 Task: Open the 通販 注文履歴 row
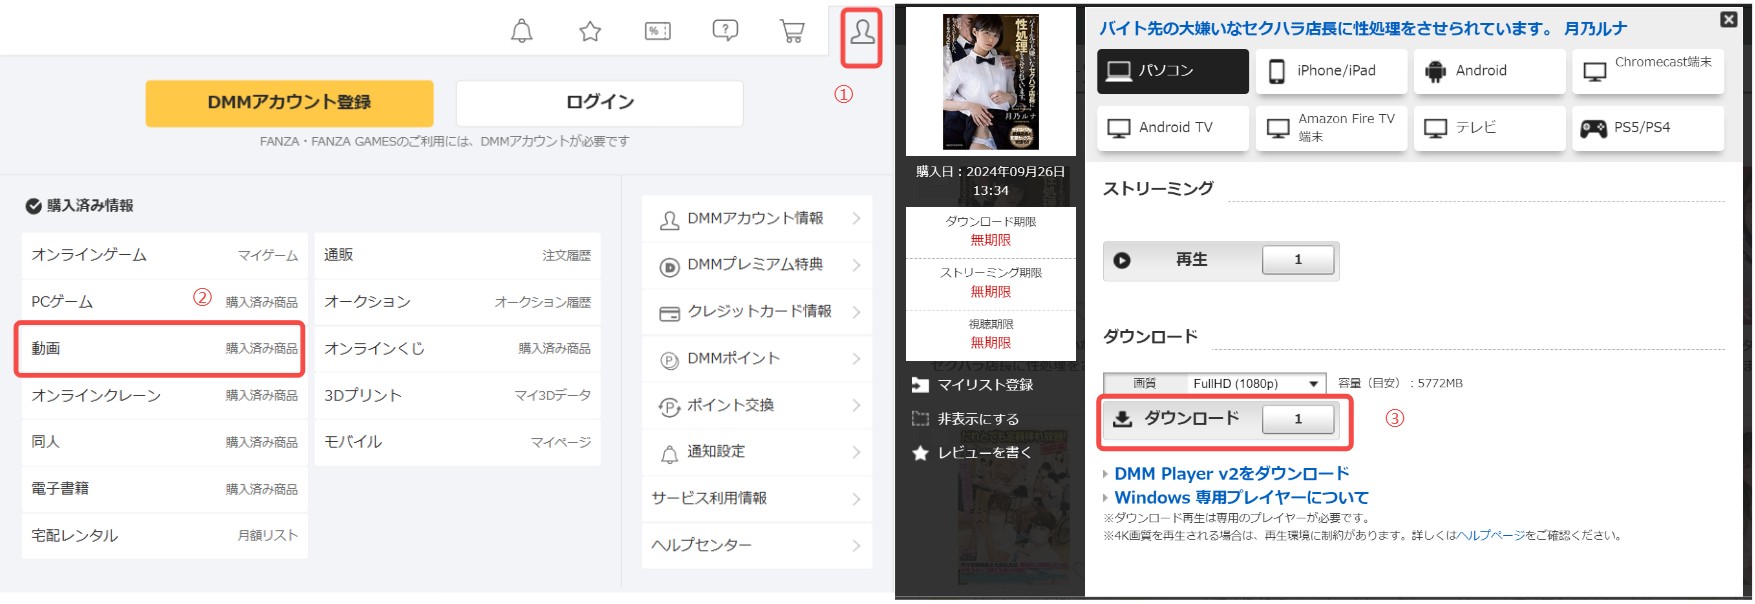click(458, 256)
